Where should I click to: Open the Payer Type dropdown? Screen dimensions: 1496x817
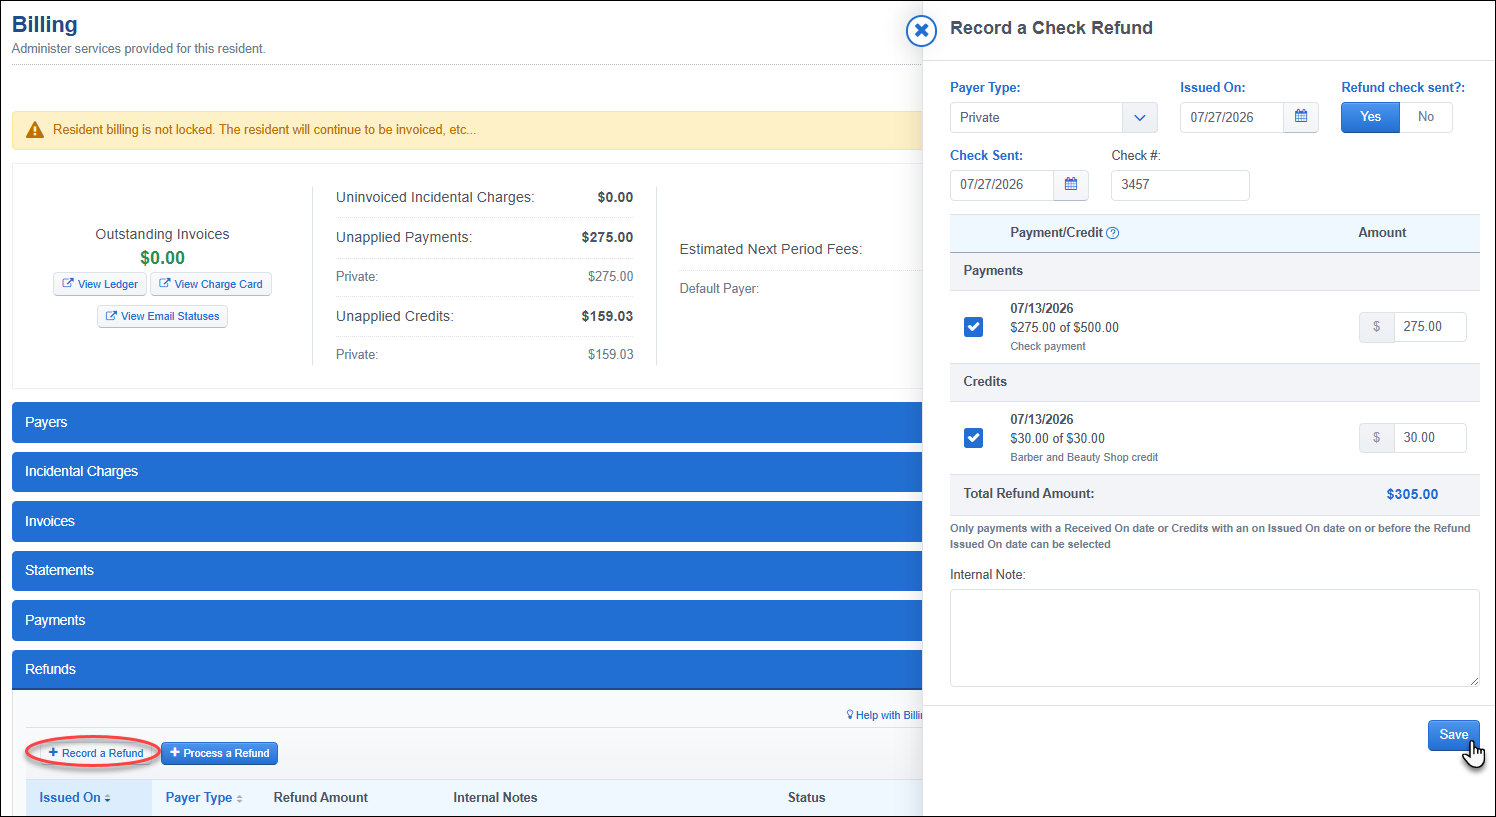[1053, 117]
